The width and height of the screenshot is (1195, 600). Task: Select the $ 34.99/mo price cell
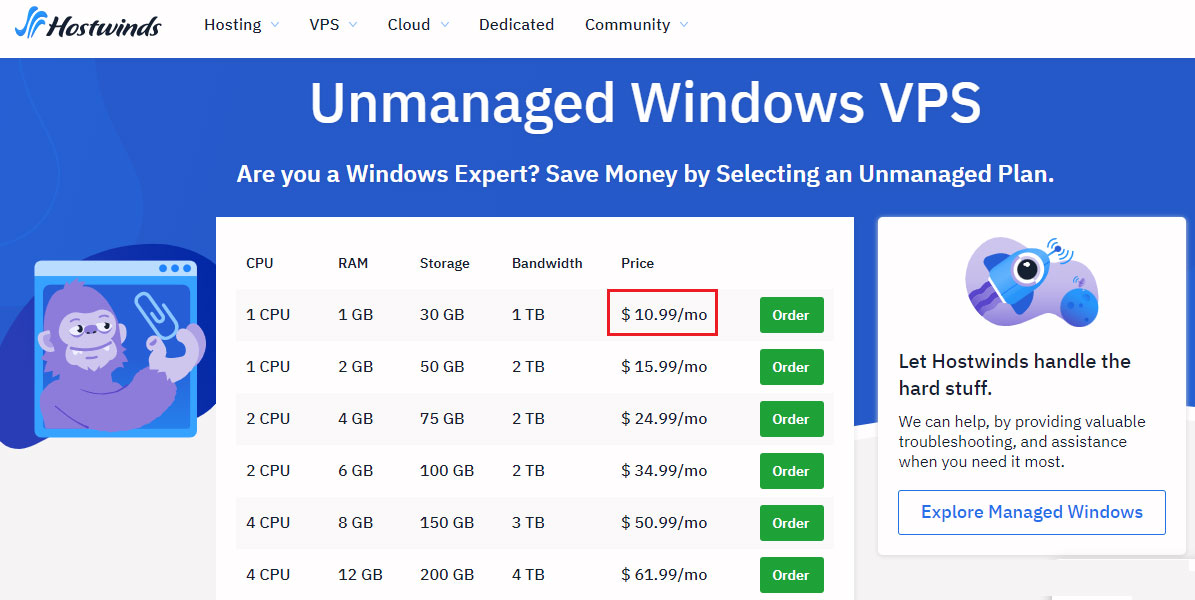[x=664, y=470]
